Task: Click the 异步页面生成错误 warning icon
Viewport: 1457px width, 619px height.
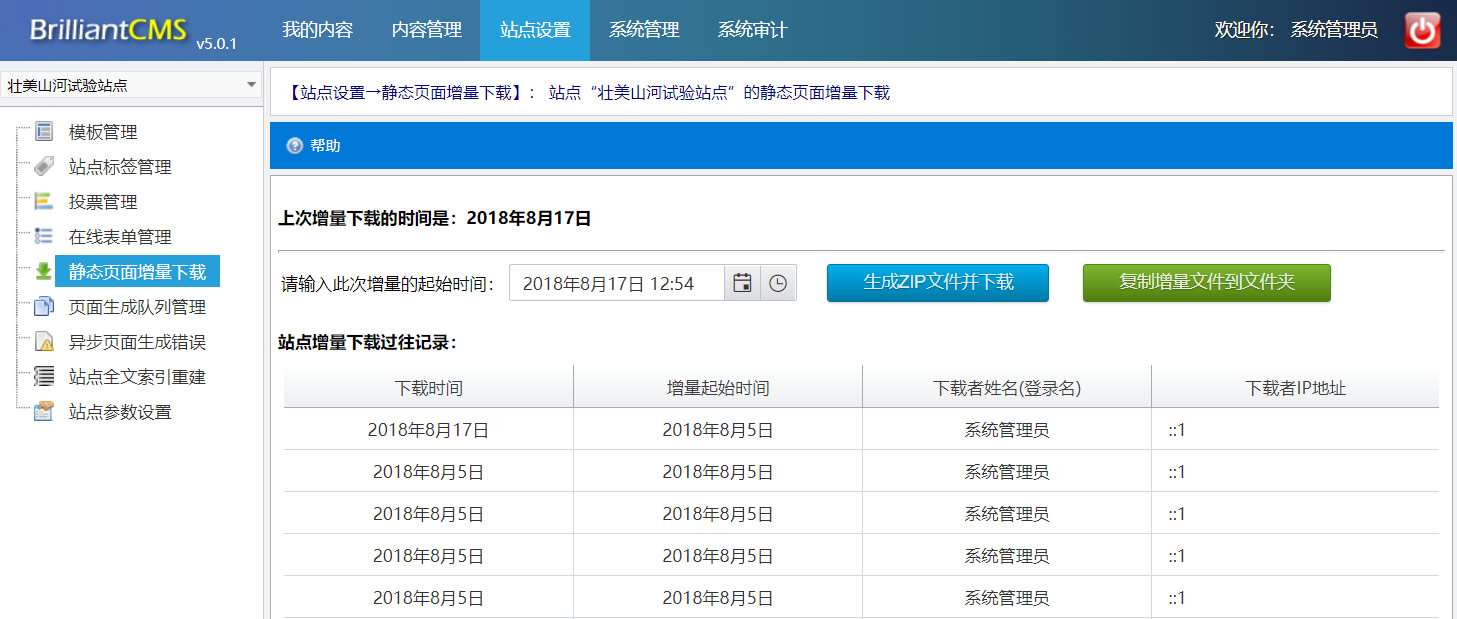Action: pos(44,342)
